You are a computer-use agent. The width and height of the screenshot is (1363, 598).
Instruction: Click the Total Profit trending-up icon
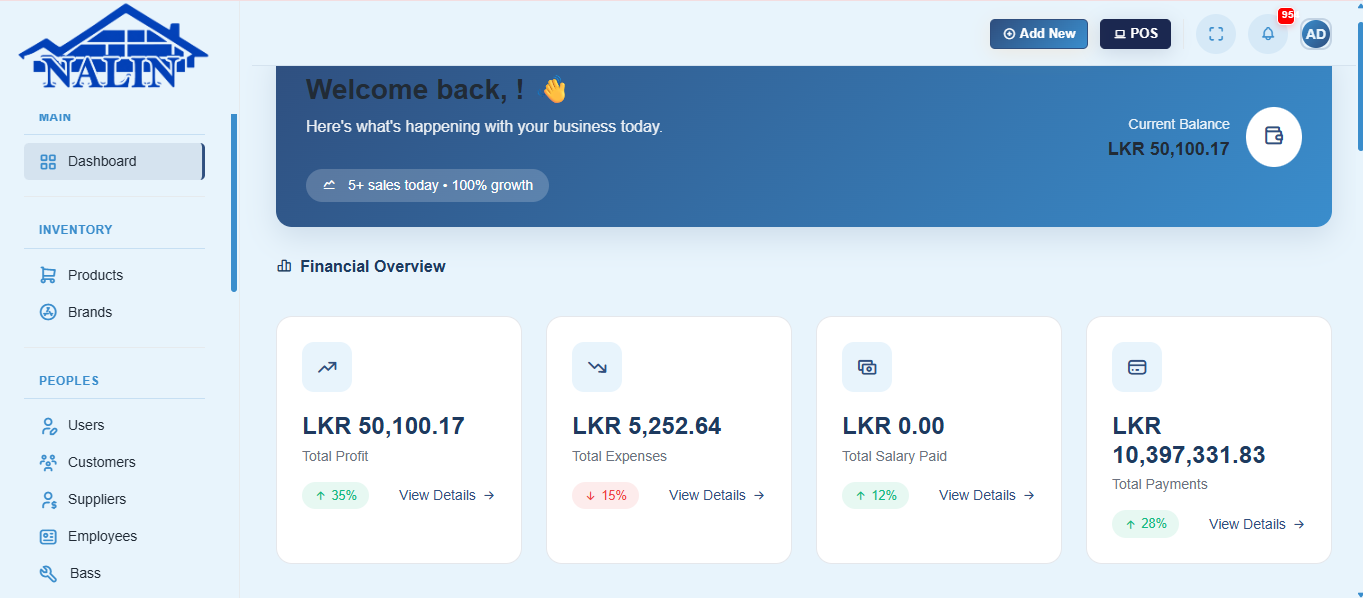[327, 367]
